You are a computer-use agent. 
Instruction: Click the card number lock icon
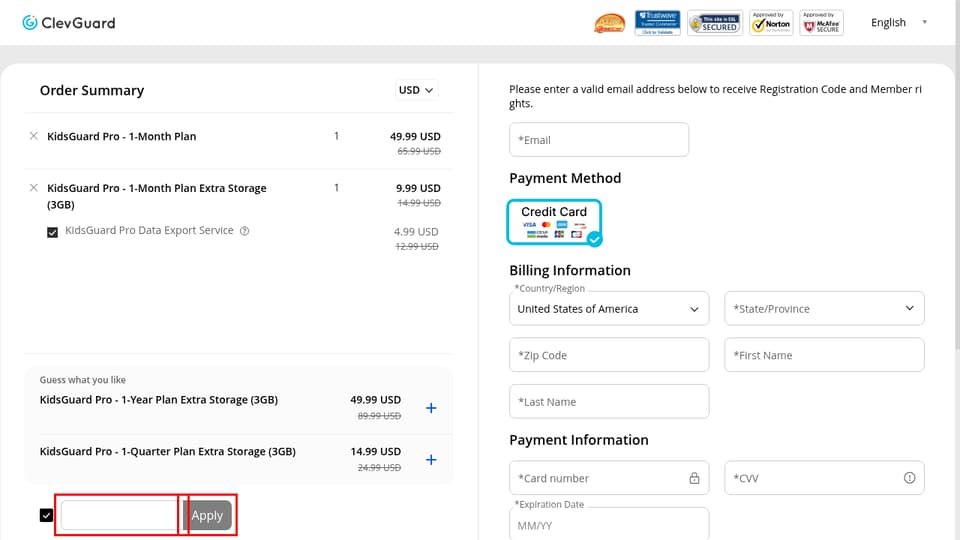[x=694, y=478]
